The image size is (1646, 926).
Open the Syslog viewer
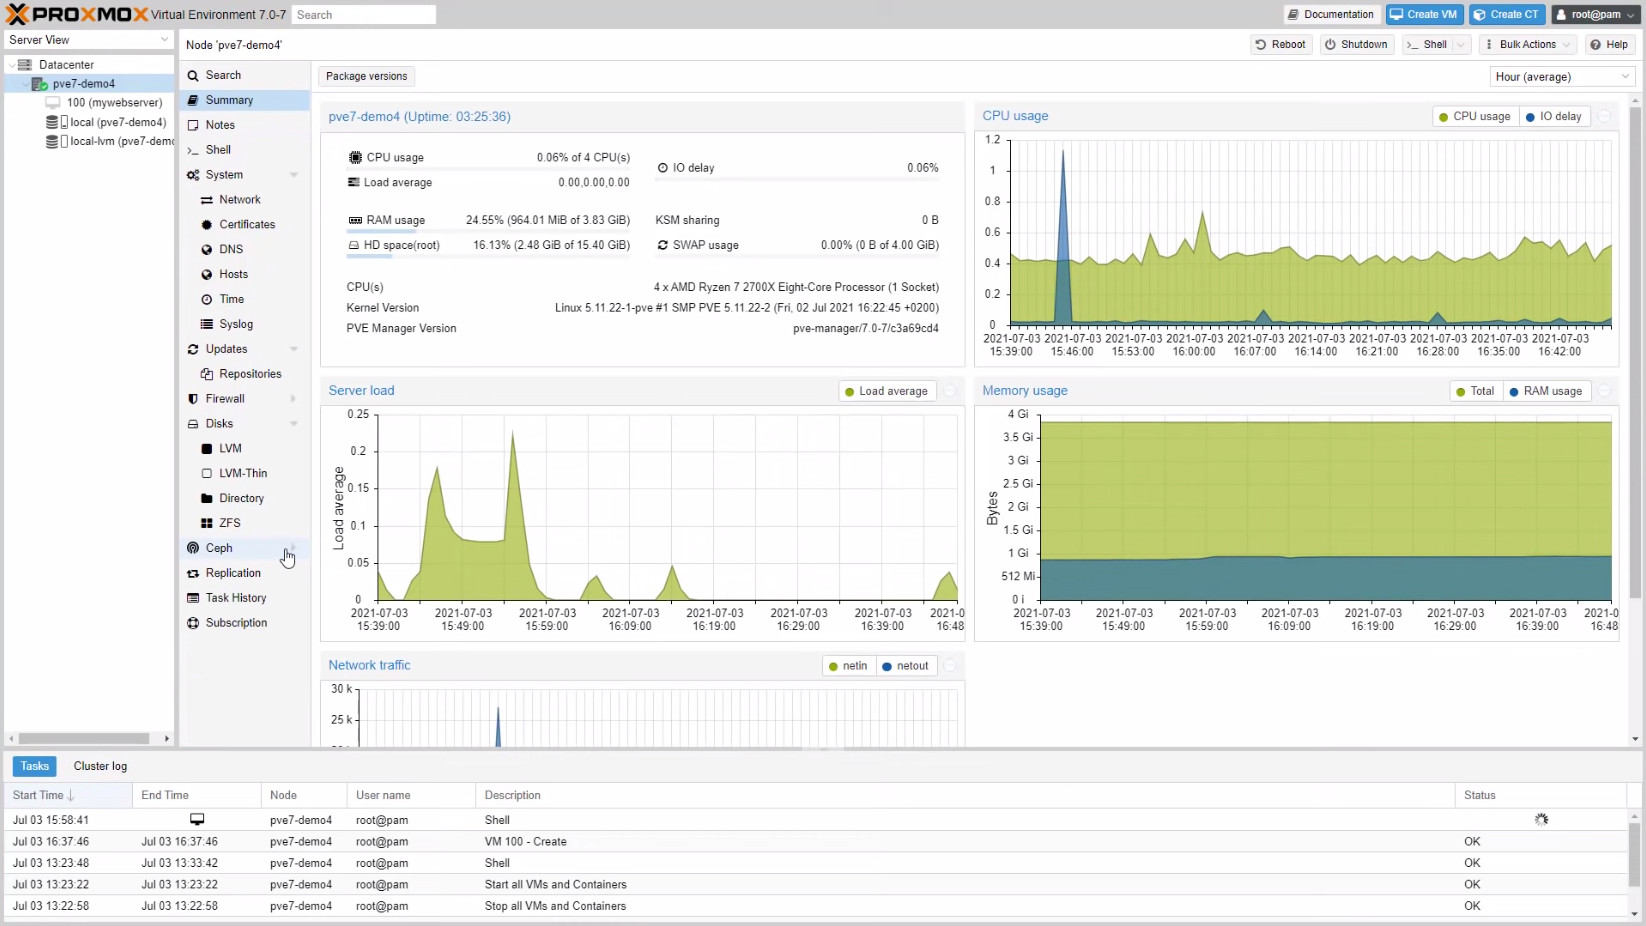coord(236,324)
